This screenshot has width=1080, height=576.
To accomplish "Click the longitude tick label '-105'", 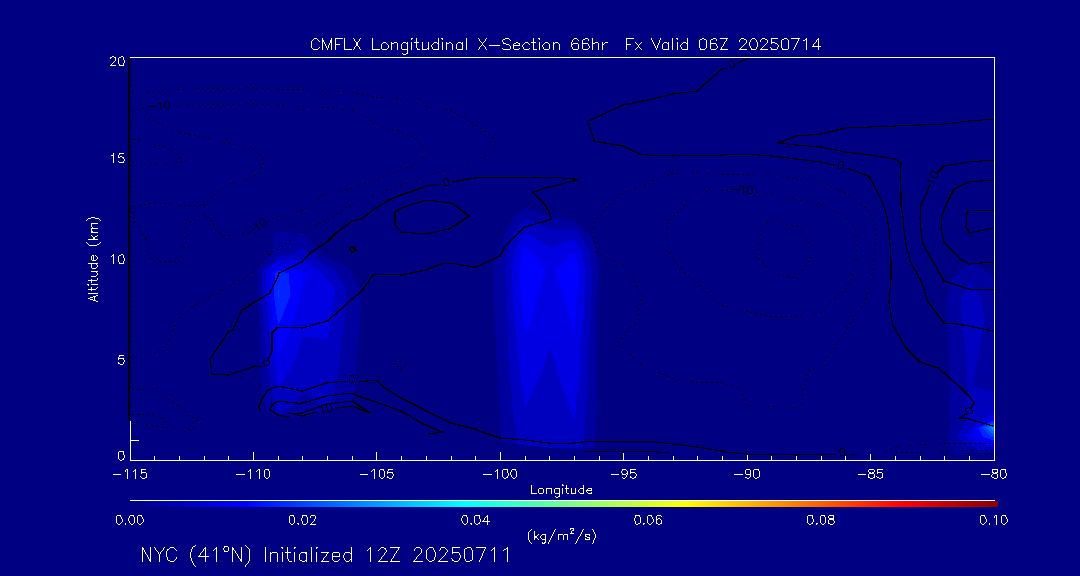I will coord(377,475).
